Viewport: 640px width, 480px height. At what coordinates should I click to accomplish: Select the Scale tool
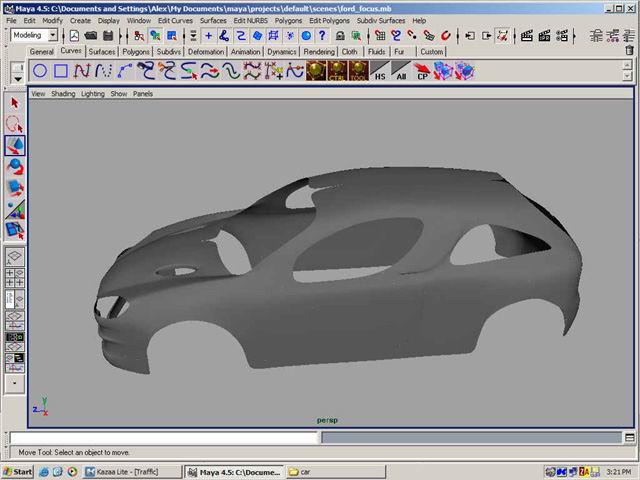click(x=15, y=187)
